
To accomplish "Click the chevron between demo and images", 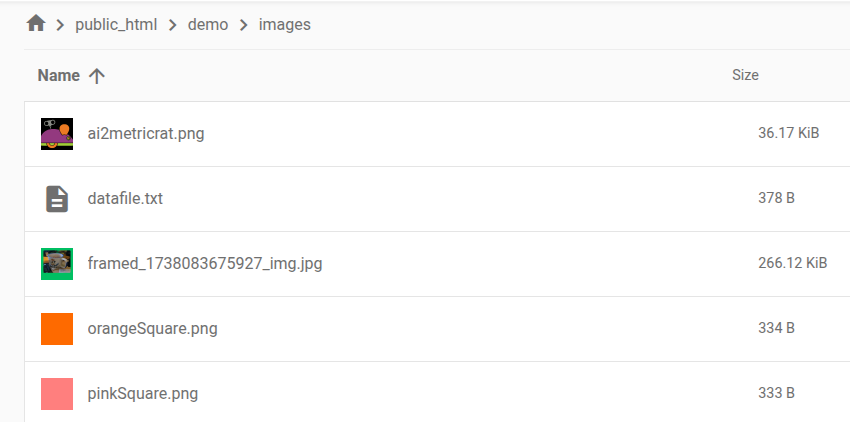I will 244,25.
